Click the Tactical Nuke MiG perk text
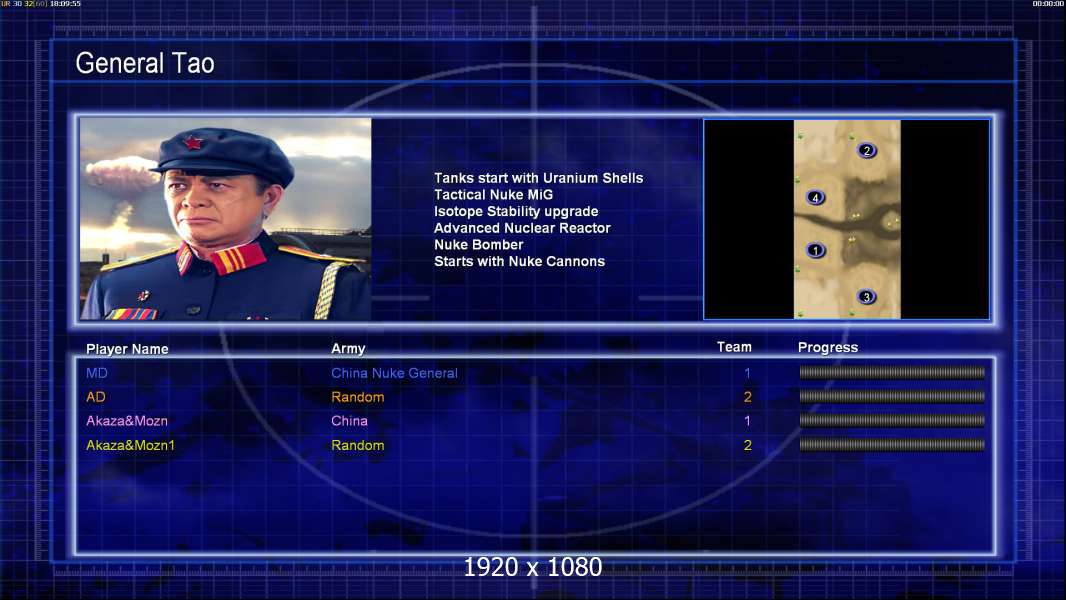 coord(494,194)
